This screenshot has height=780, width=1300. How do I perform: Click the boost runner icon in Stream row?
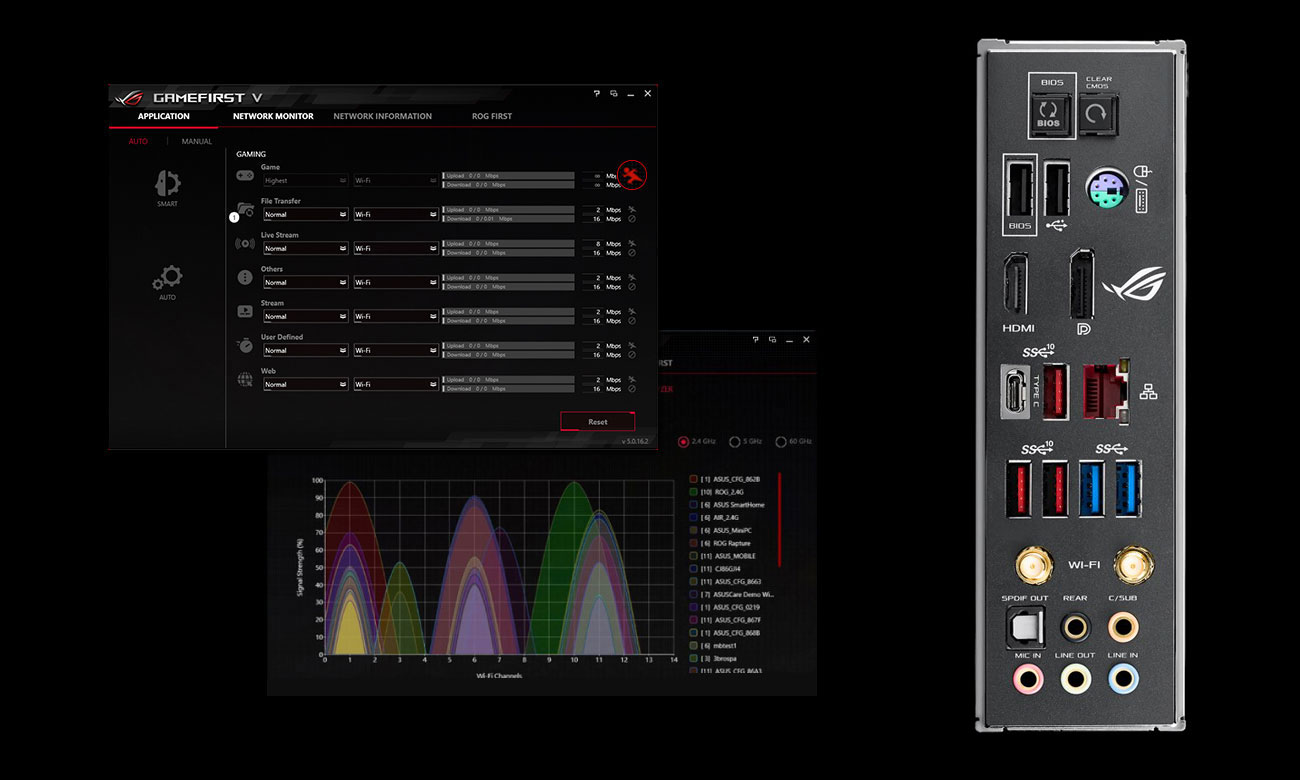pos(632,312)
